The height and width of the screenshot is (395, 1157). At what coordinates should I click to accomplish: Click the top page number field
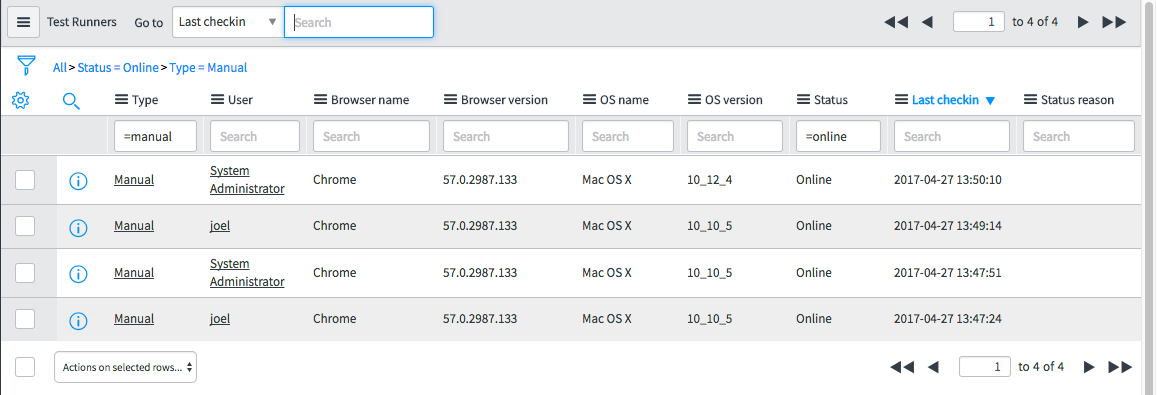pos(978,22)
